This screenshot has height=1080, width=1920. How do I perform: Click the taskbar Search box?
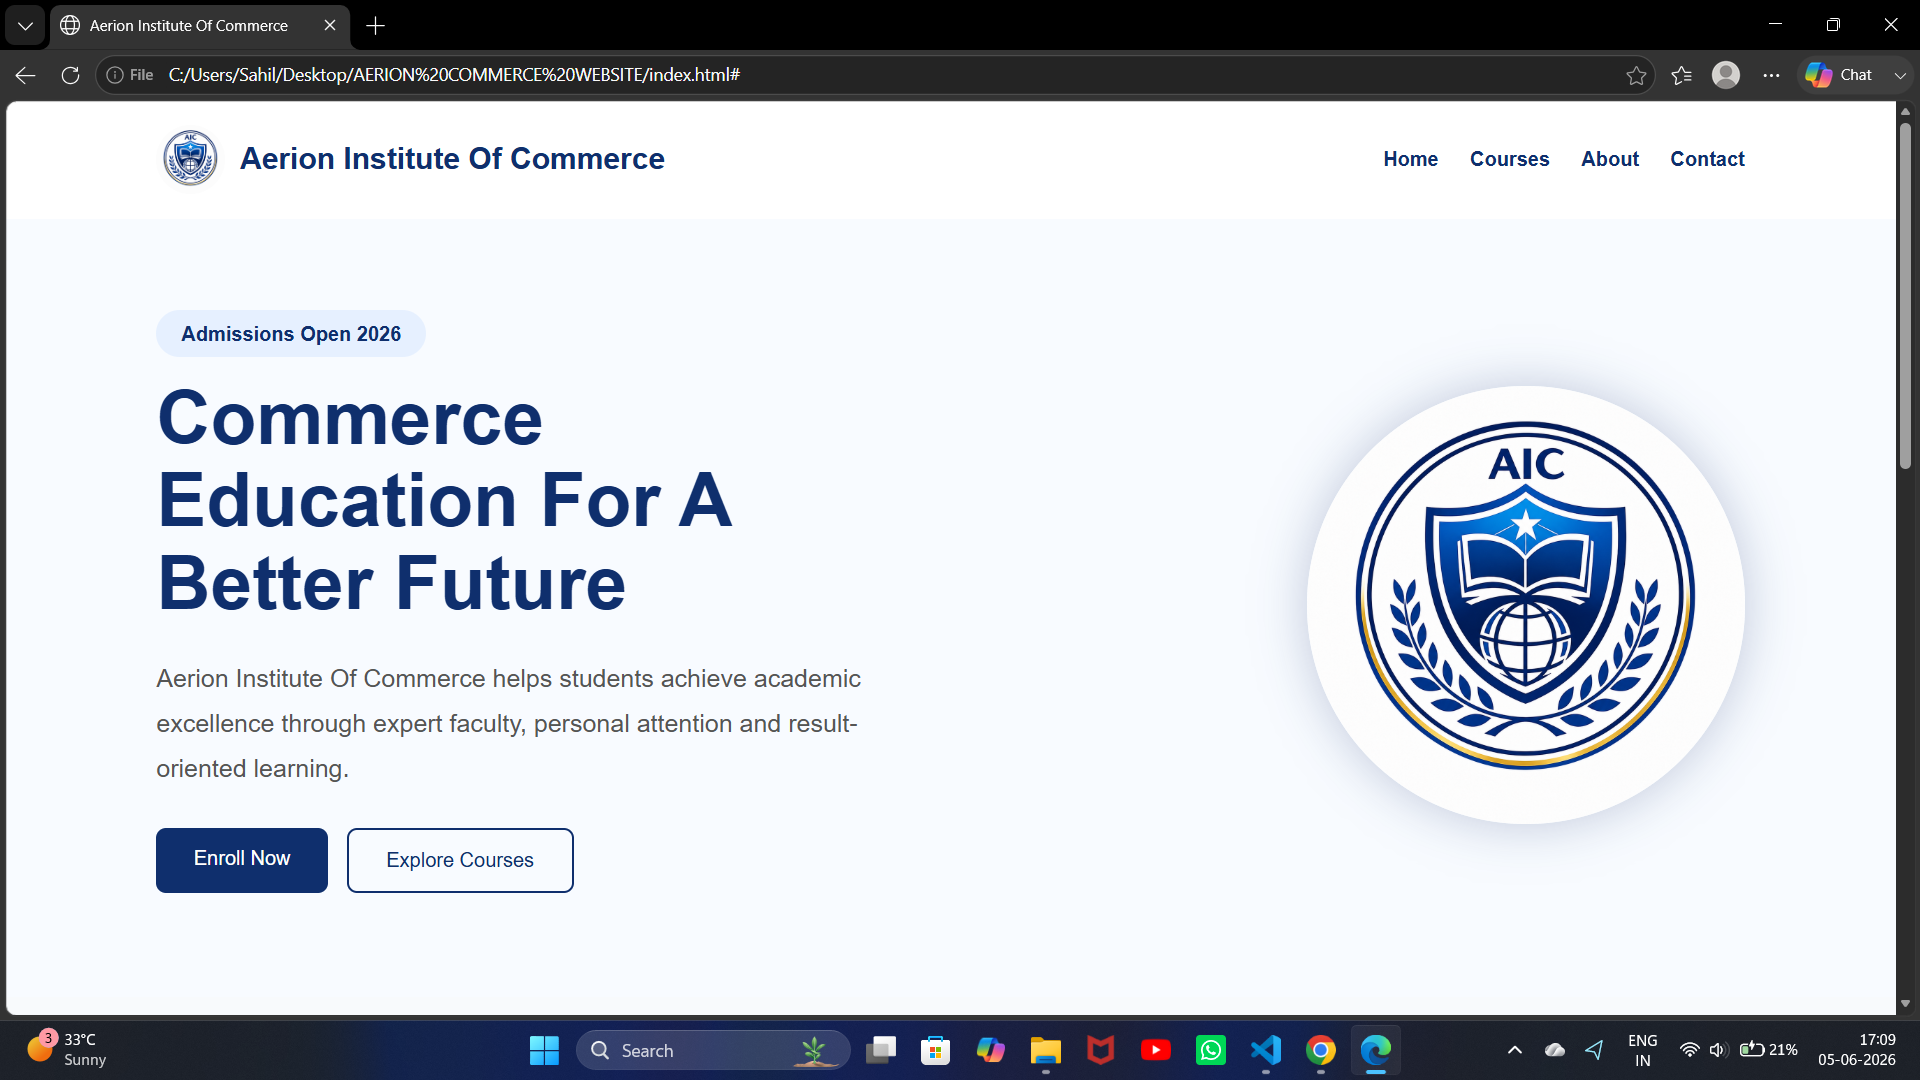pos(713,1051)
